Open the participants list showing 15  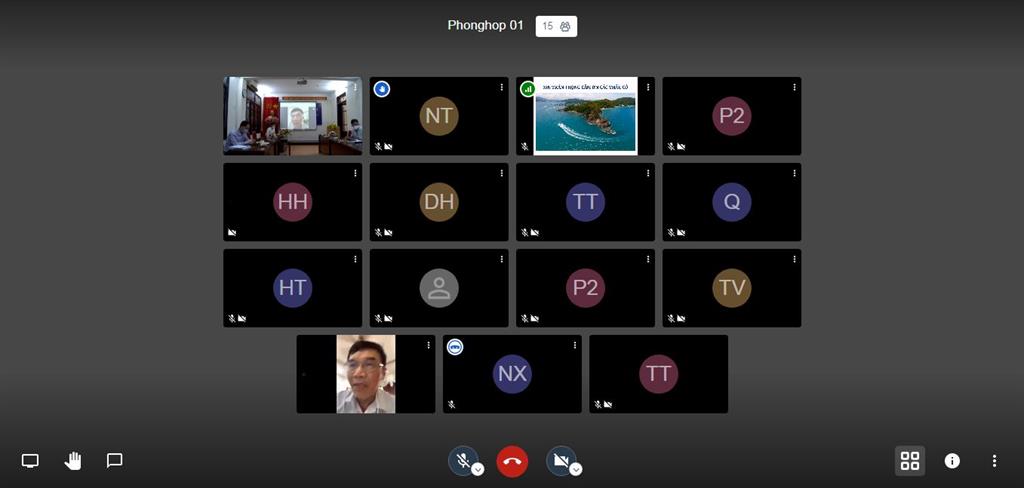pos(556,26)
